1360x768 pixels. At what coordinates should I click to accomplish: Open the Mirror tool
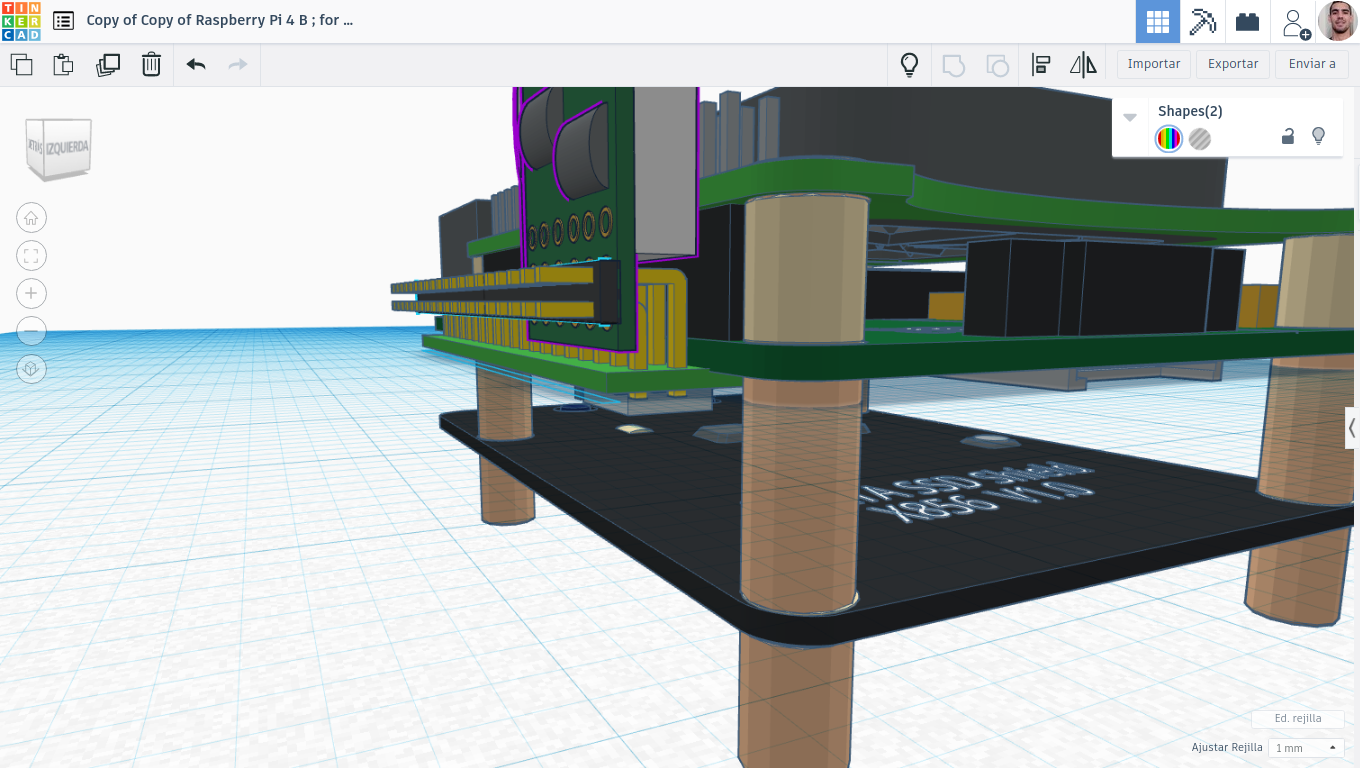1083,65
